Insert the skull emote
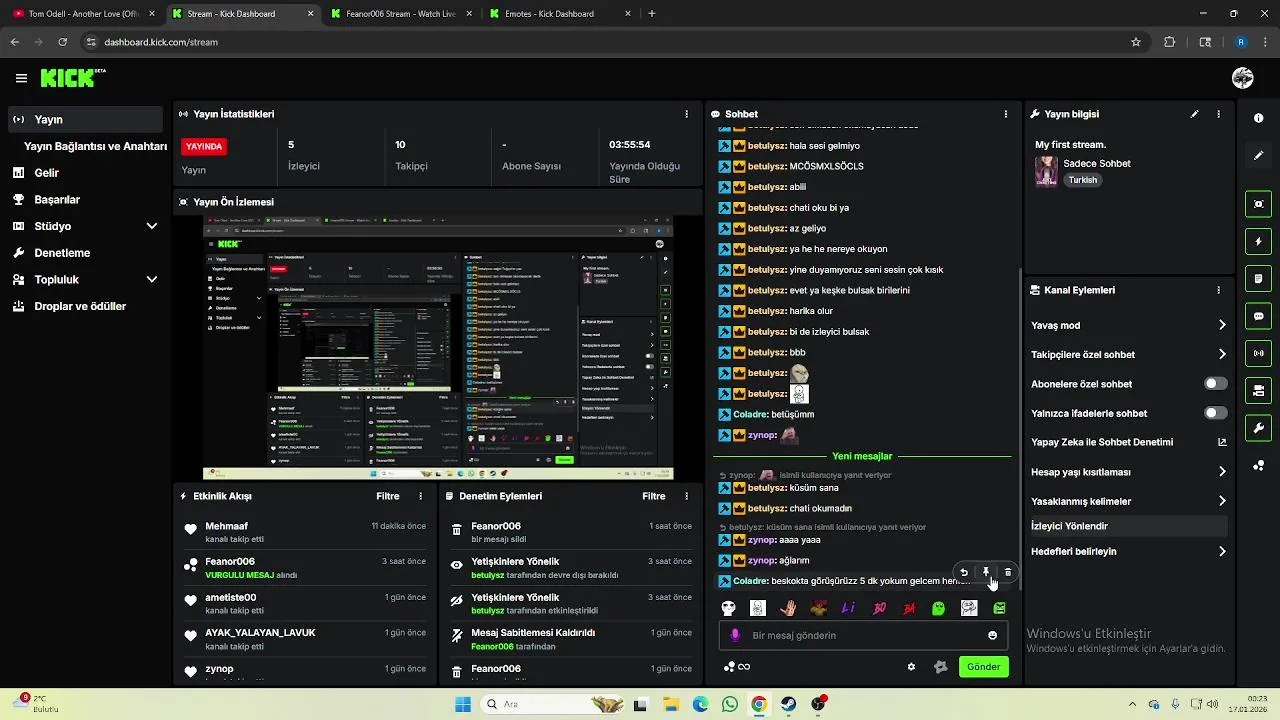Image resolution: width=1280 pixels, height=720 pixels. (x=728, y=608)
